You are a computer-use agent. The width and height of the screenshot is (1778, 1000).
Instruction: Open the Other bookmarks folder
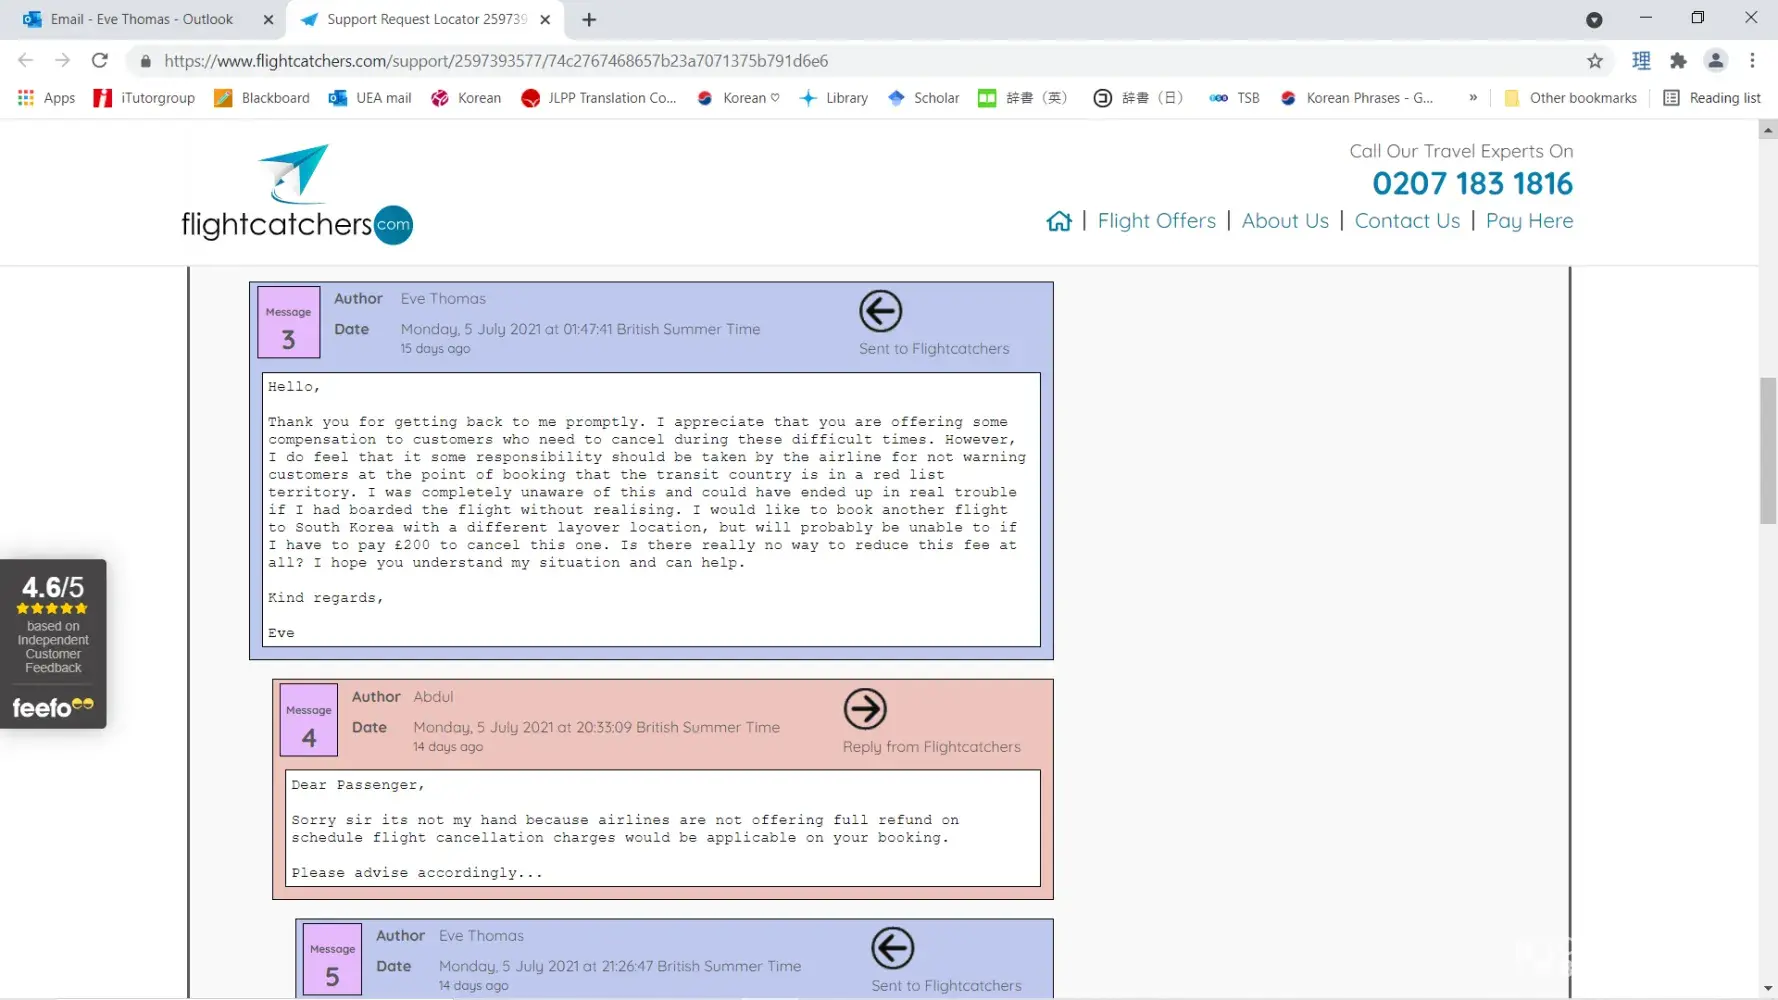[x=1571, y=98]
